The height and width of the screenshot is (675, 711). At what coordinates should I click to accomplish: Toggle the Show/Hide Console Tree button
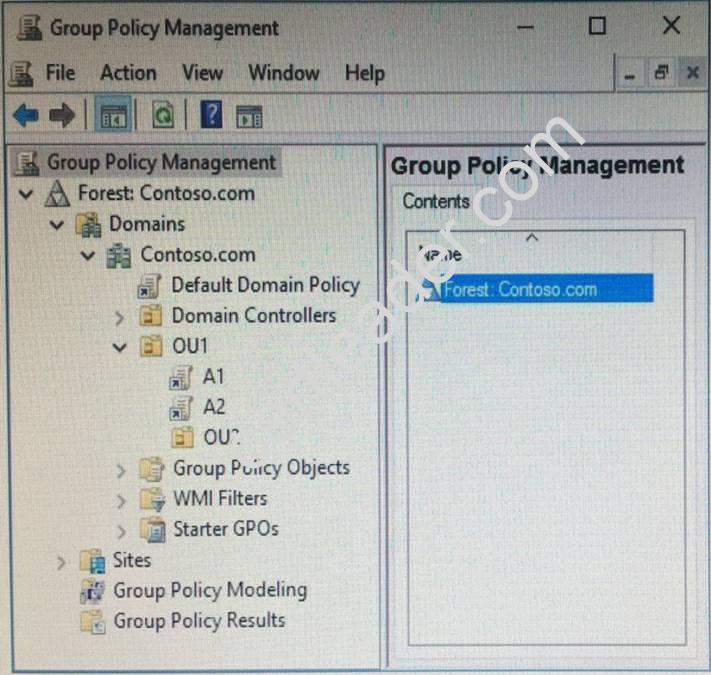113,114
